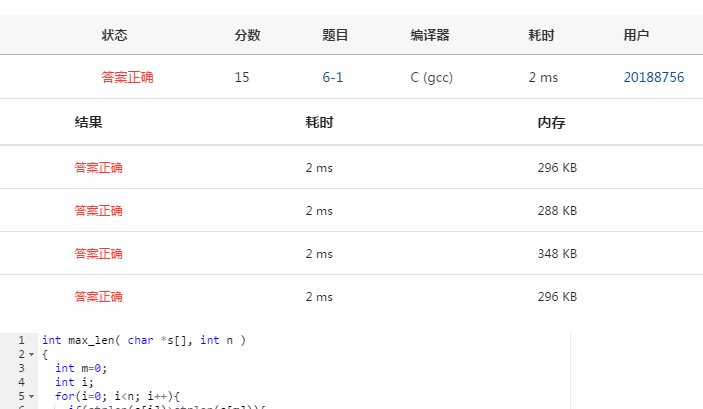Click the 耗时 header in the top table
Screen dimensions: 703x409
(x=541, y=35)
